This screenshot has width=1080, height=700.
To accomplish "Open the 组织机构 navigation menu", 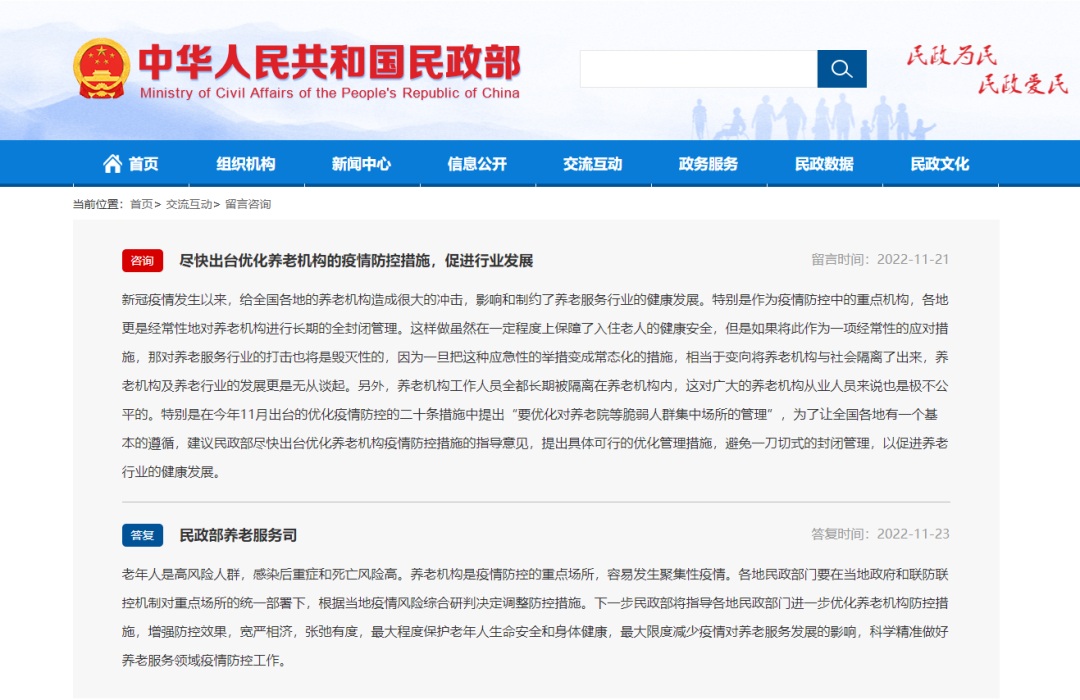I will pos(246,164).
